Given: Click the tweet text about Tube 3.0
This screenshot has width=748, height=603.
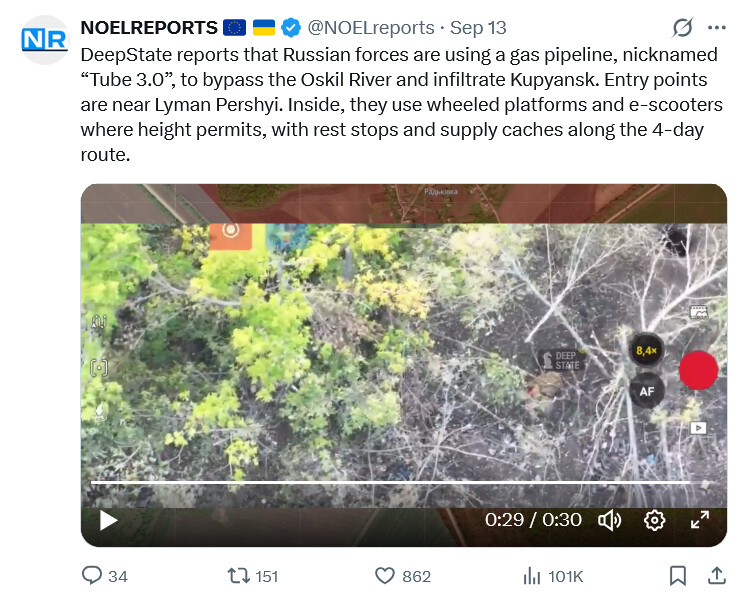Looking at the screenshot, I should tap(400, 104).
